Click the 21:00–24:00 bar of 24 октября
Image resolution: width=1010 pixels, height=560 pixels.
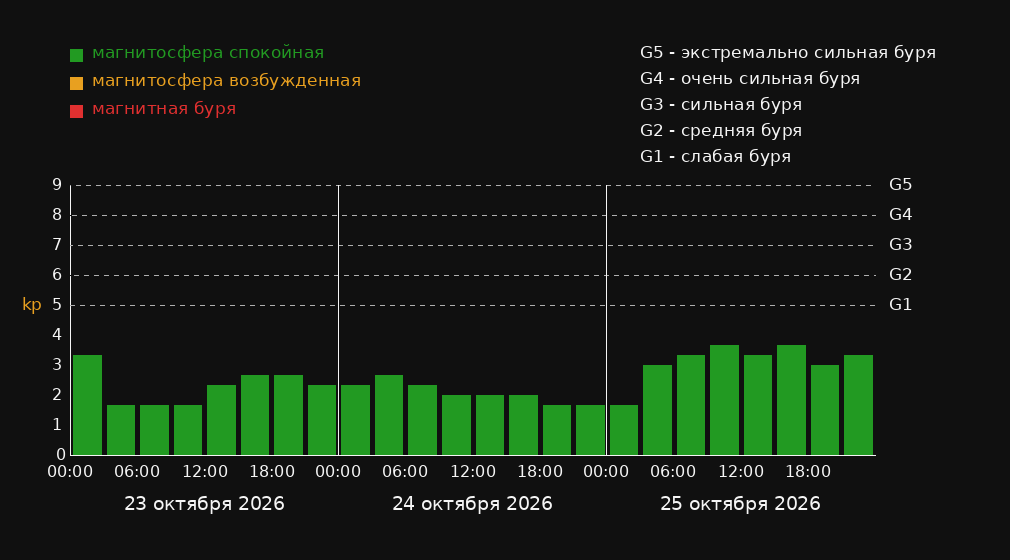(x=590, y=430)
